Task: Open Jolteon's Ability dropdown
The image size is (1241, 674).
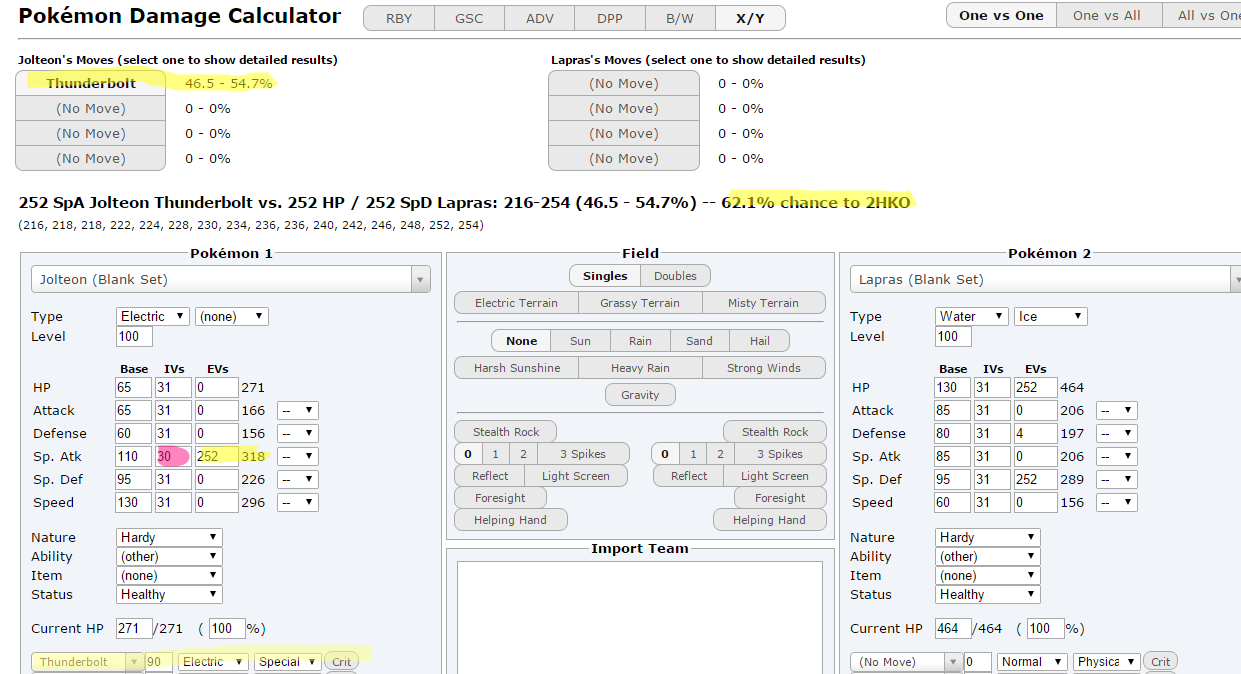Action: tap(169, 556)
